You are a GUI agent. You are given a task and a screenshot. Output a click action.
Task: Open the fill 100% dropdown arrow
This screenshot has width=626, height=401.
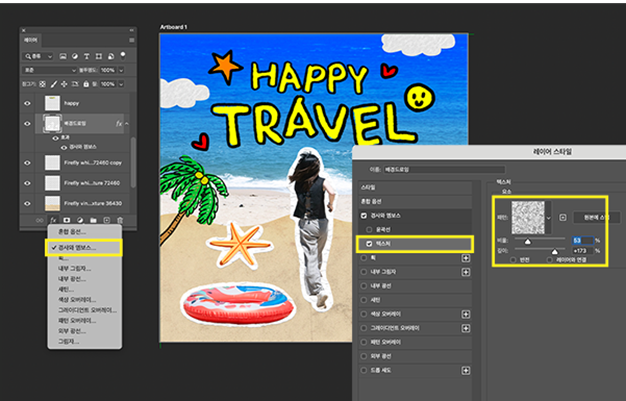(121, 84)
